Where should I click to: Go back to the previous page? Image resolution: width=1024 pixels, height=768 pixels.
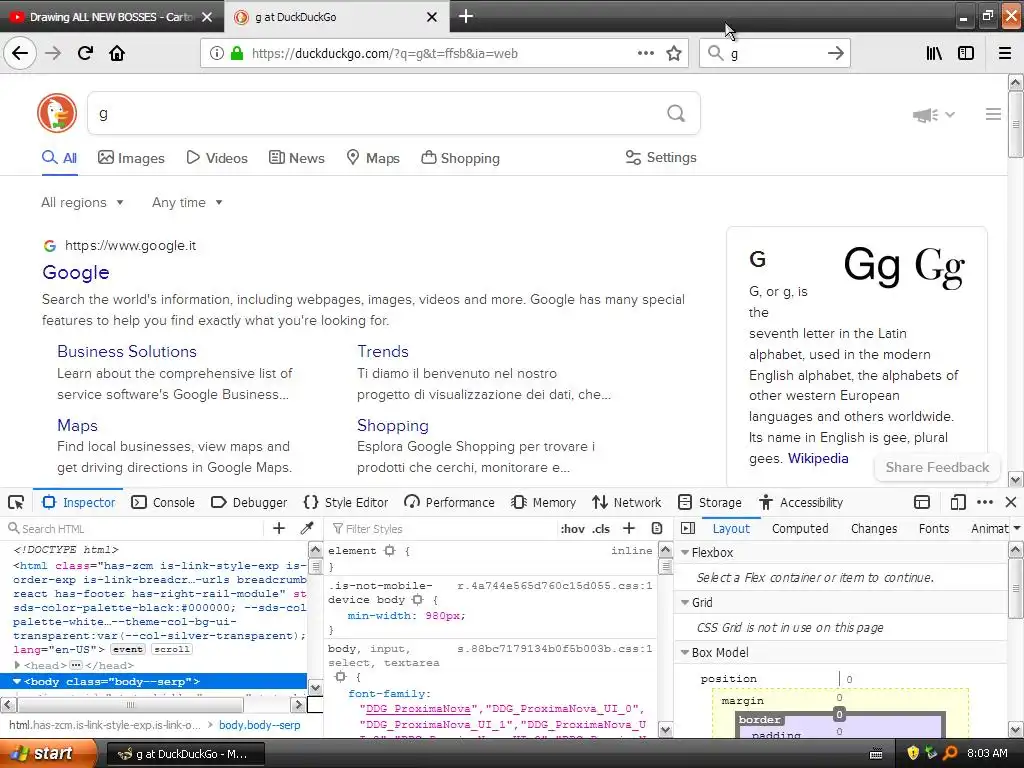click(20, 53)
